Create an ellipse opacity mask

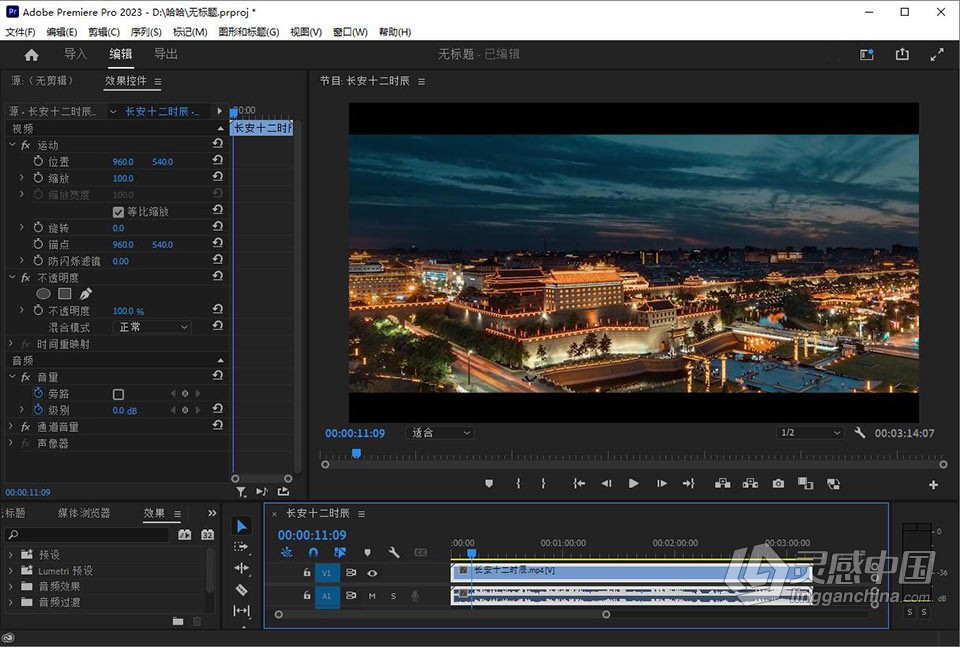pos(44,293)
